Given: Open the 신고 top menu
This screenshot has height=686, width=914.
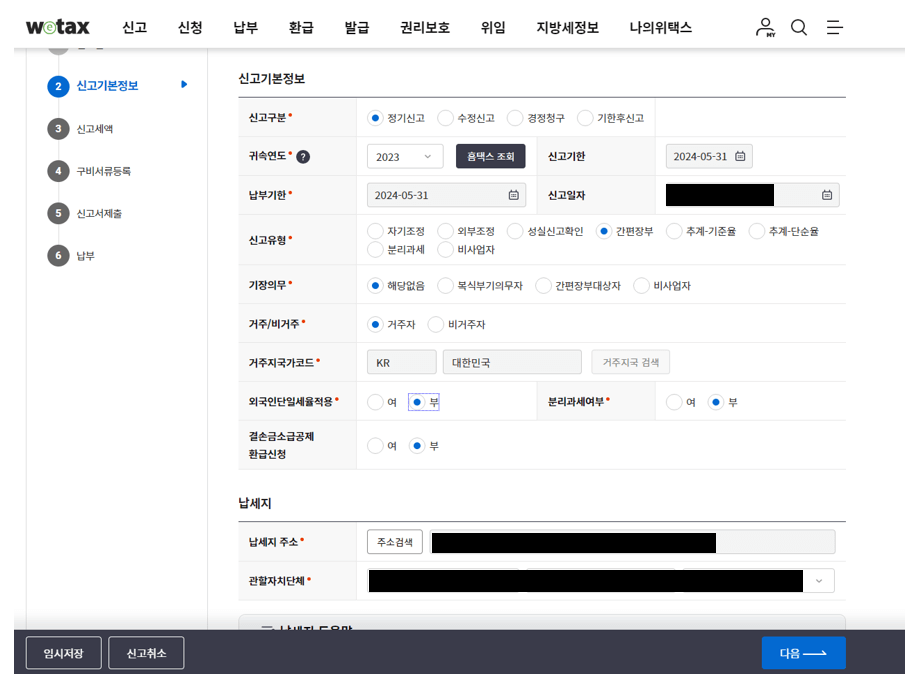Looking at the screenshot, I should [x=135, y=27].
